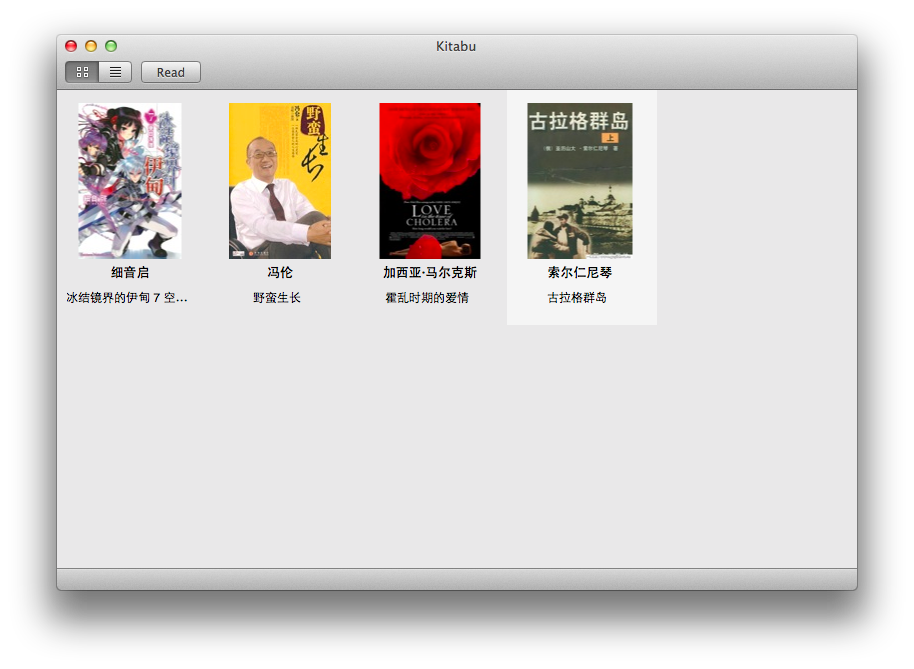Viewport: 914px width, 669px height.
Task: Select the 冰结镜界的伊甸 book cover
Action: [130, 181]
